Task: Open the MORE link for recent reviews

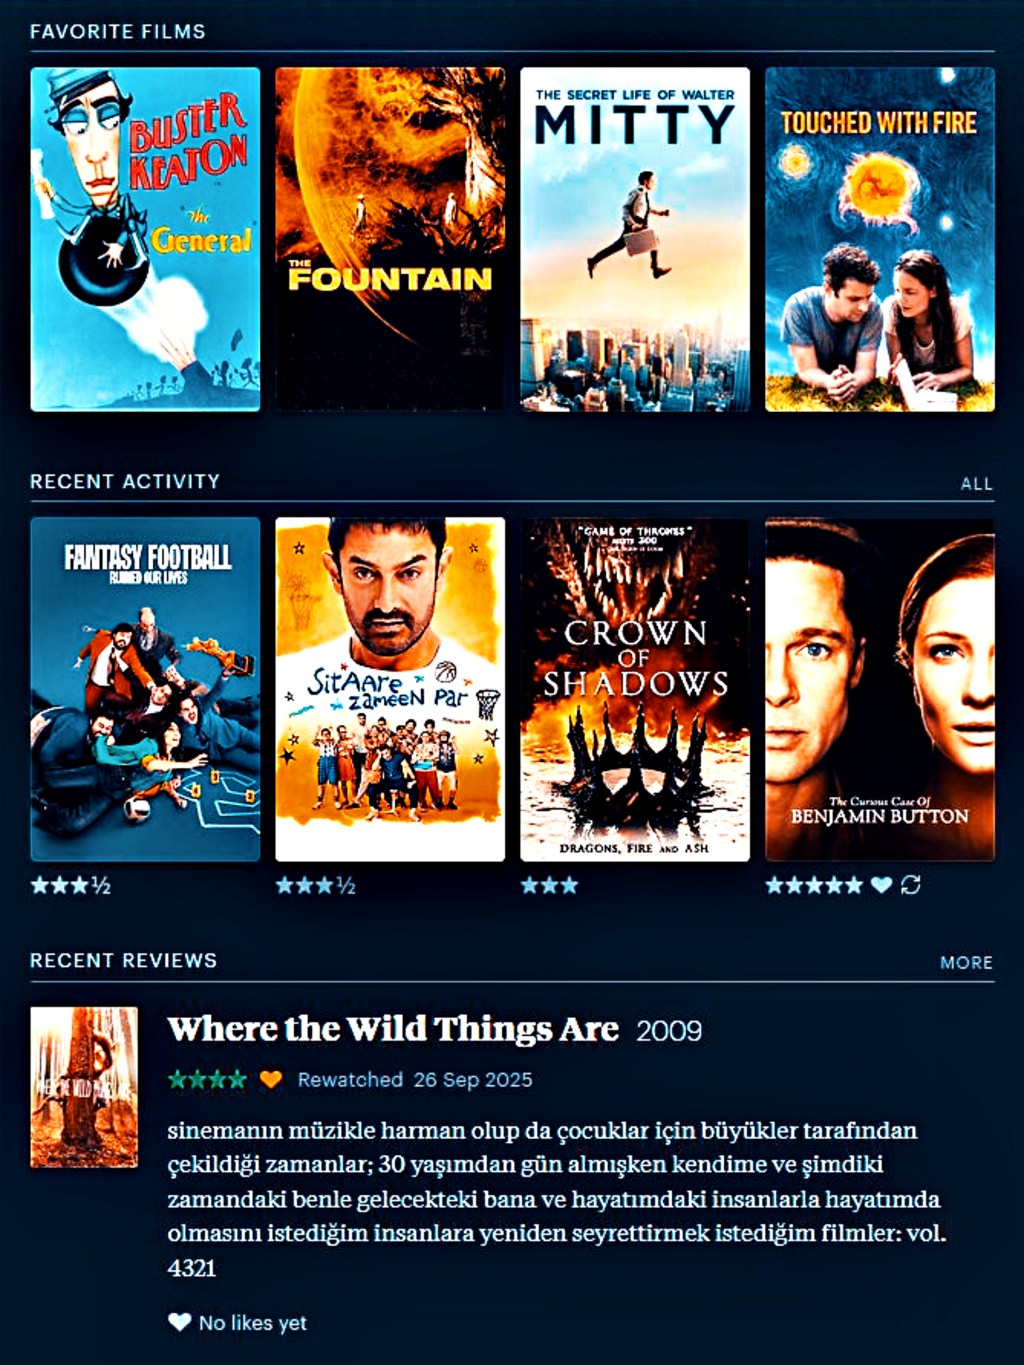Action: click(966, 963)
